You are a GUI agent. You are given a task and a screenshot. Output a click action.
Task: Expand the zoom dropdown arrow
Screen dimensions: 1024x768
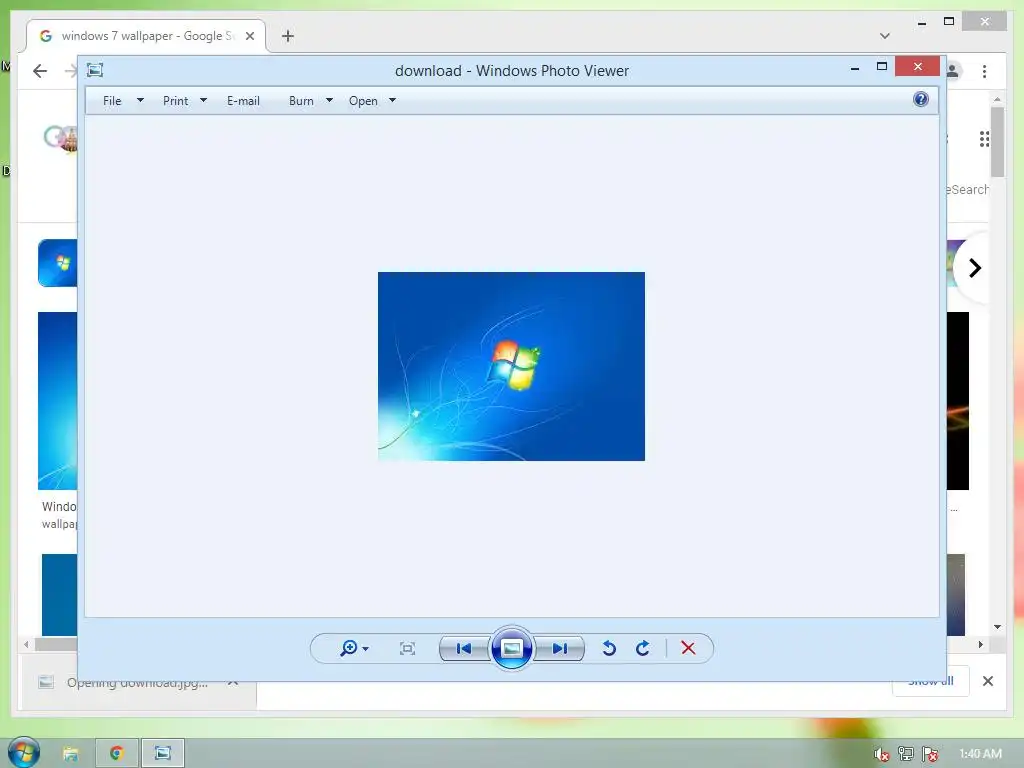366,649
